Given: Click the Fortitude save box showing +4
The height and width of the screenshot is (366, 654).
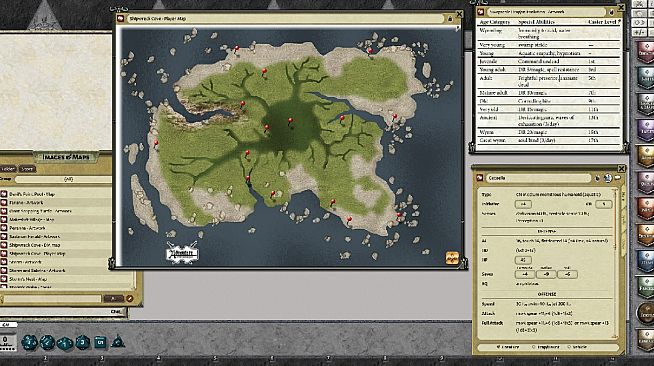Looking at the screenshot, I should [525, 274].
